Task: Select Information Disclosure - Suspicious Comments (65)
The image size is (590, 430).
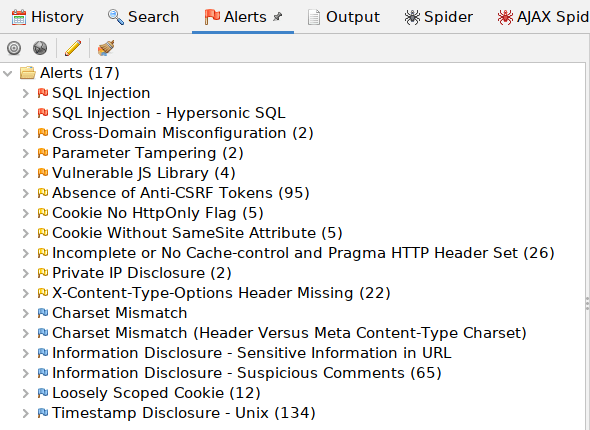Action: [x=247, y=373]
